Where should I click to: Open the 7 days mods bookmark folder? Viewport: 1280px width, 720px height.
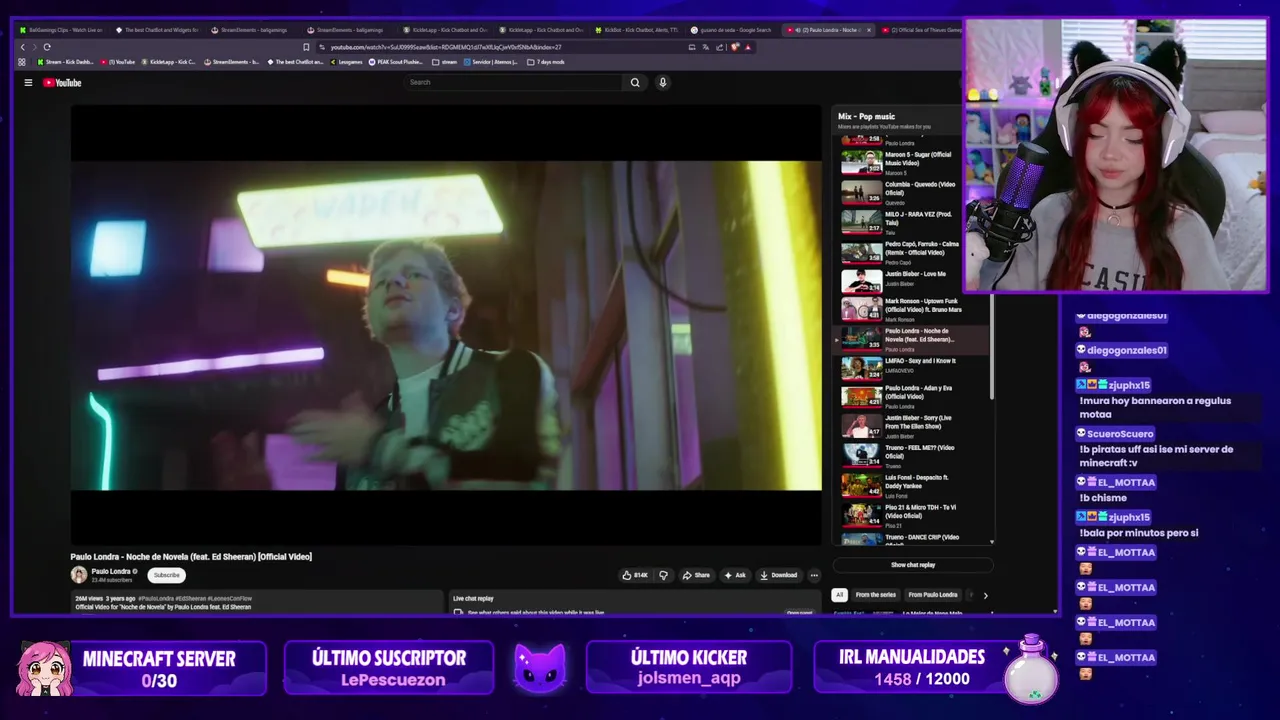pos(546,62)
